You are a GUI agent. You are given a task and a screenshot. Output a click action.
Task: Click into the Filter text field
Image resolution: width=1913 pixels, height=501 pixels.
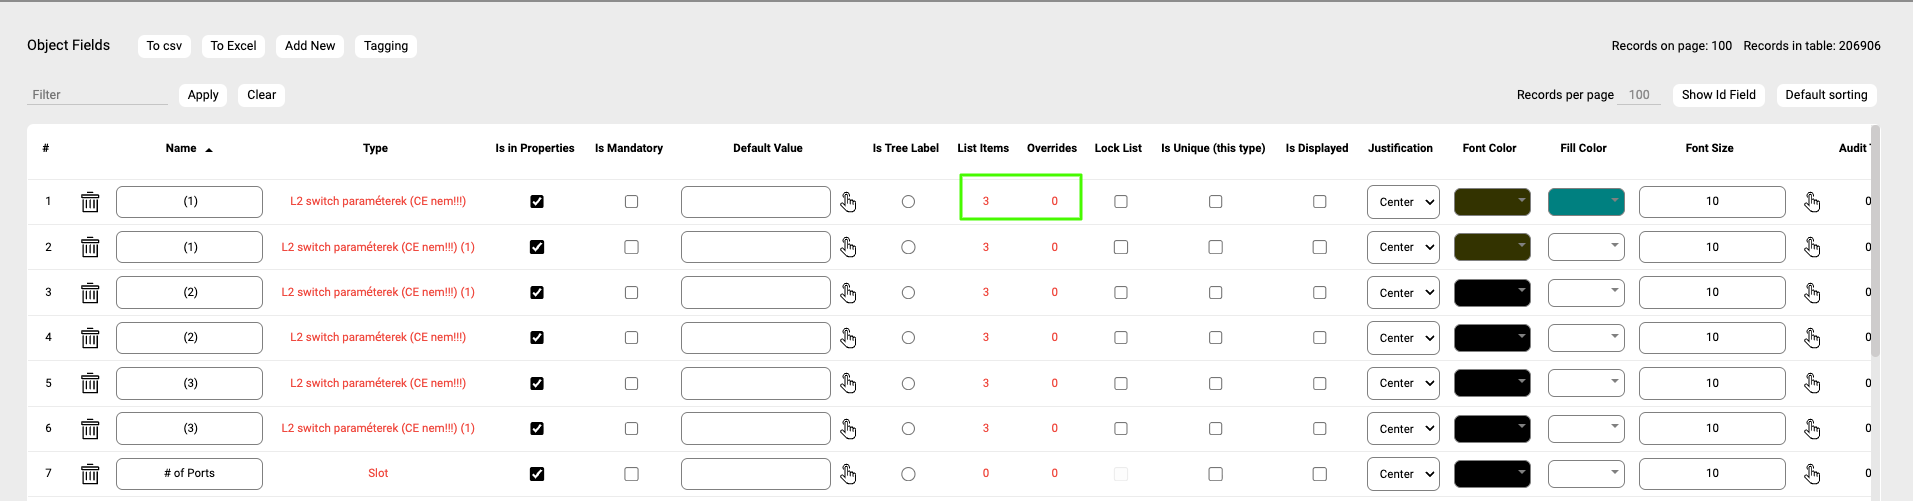point(97,95)
